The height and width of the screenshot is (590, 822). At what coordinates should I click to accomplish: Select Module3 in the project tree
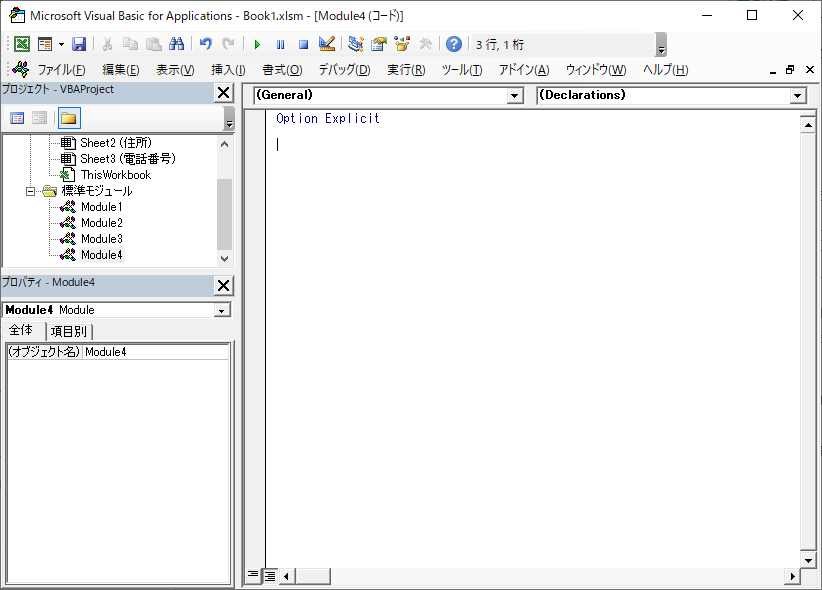(102, 239)
